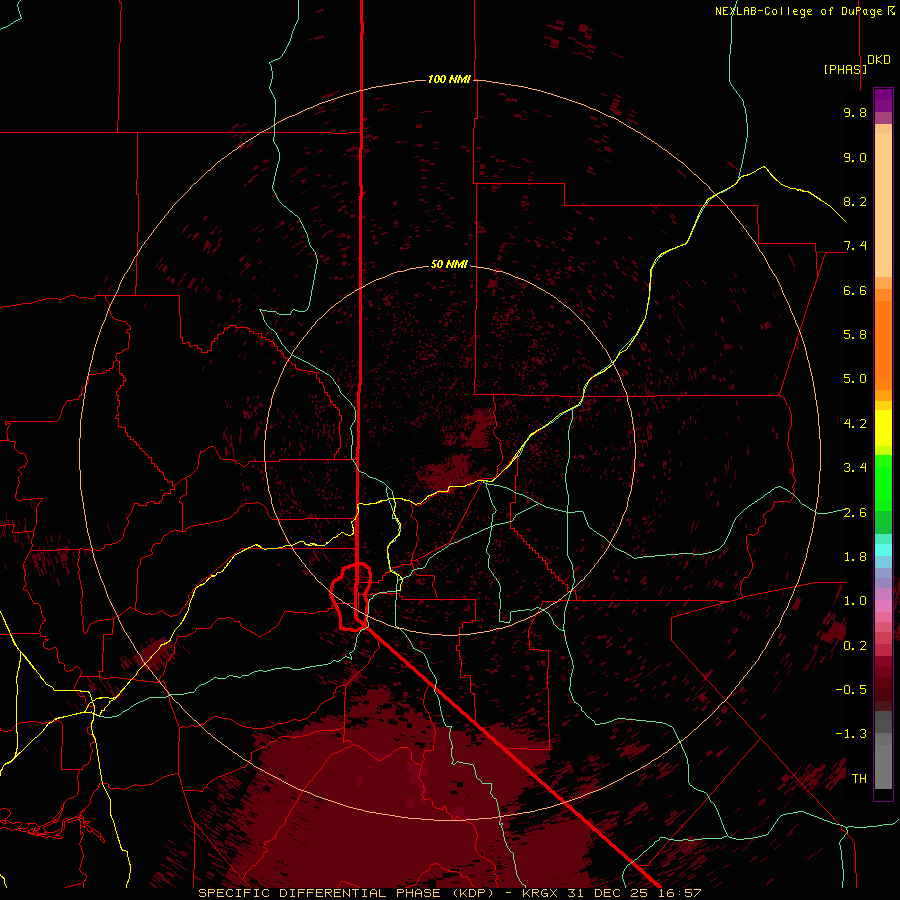Click the [PHAS] legend unit label
The image size is (900, 900).
click(845, 69)
